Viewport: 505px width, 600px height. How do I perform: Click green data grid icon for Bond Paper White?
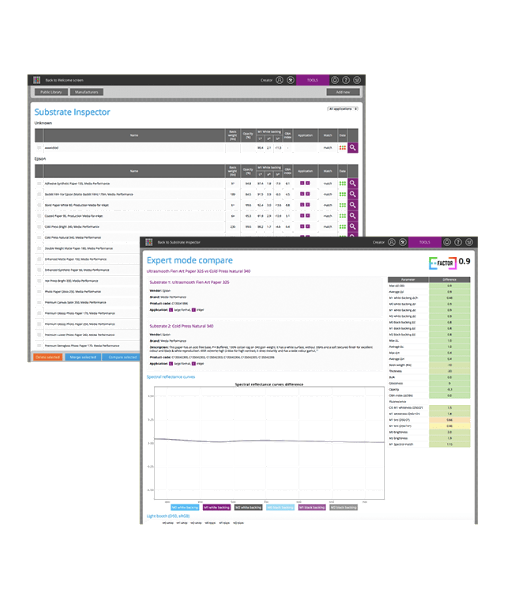[342, 205]
